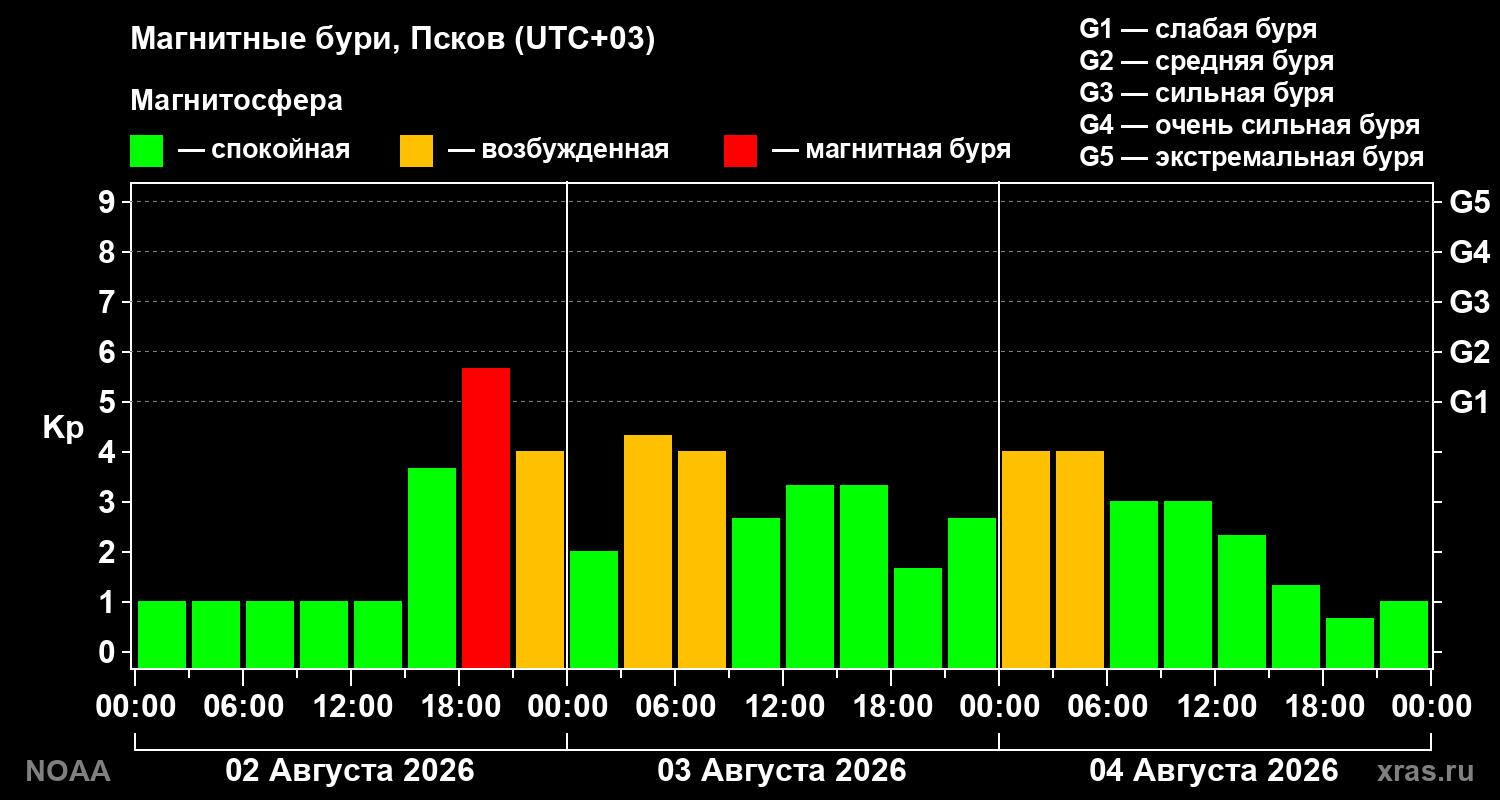The width and height of the screenshot is (1500, 800).
Task: Click the G5 scale label on right axis
Action: 1469,202
